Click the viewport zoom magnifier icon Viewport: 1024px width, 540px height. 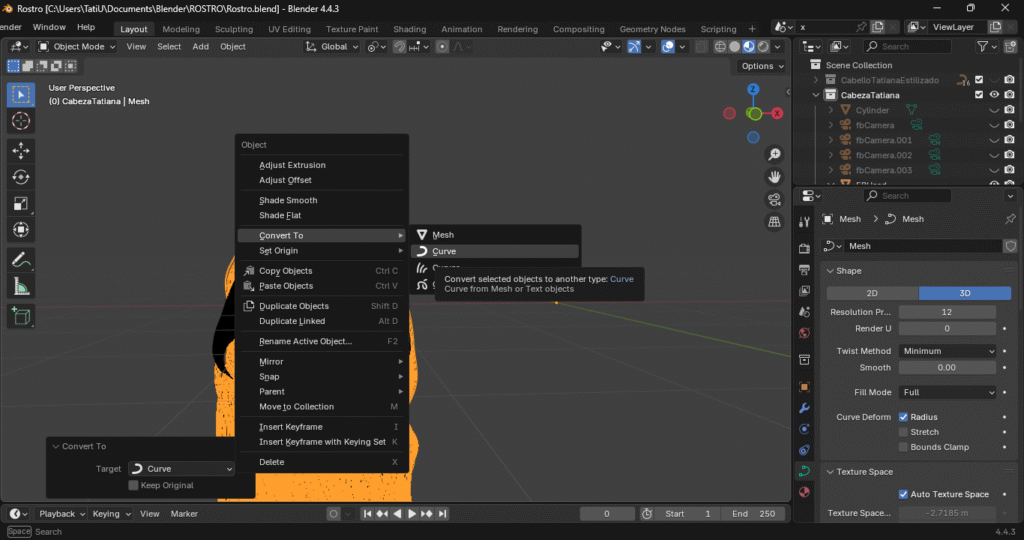click(774, 154)
